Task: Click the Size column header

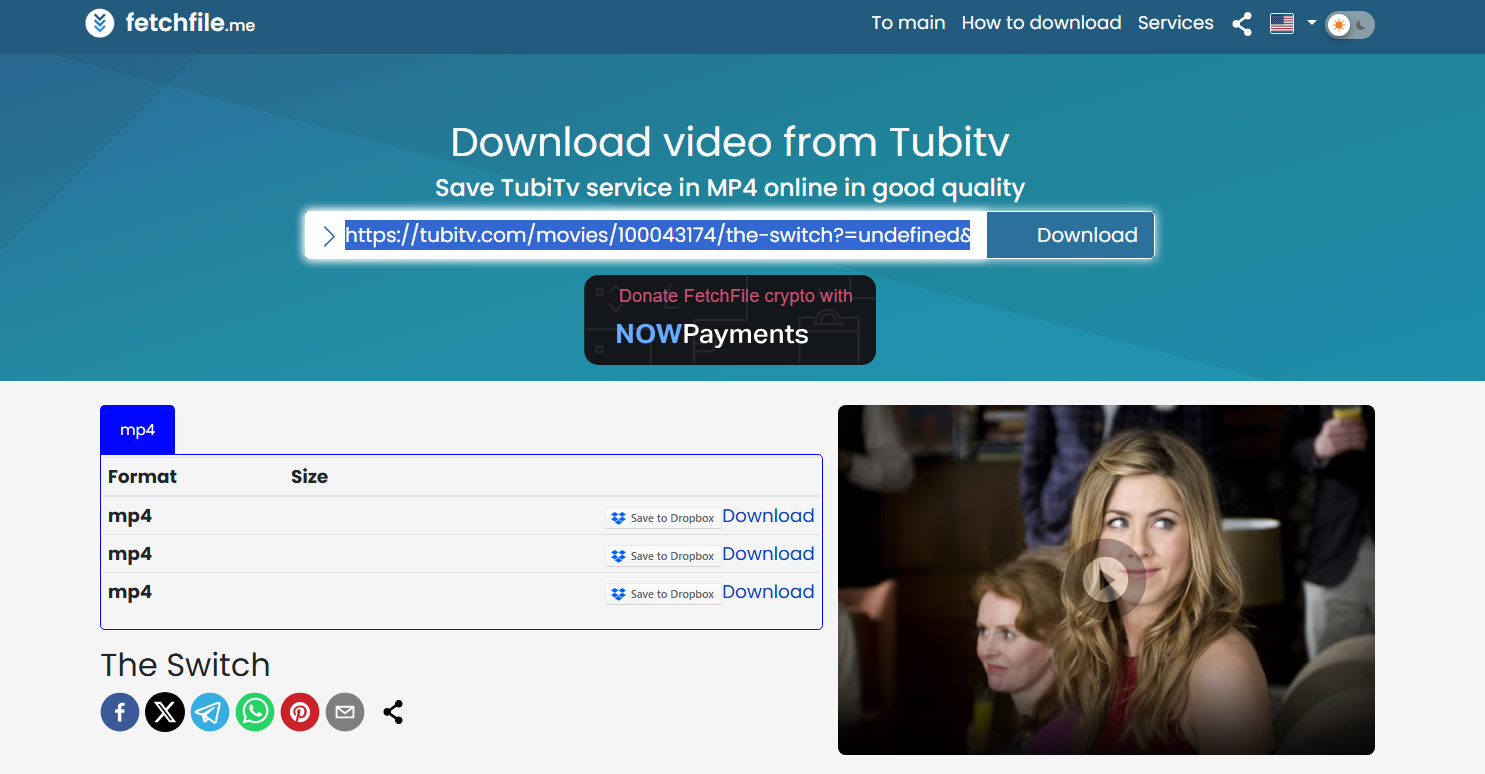Action: pos(309,477)
